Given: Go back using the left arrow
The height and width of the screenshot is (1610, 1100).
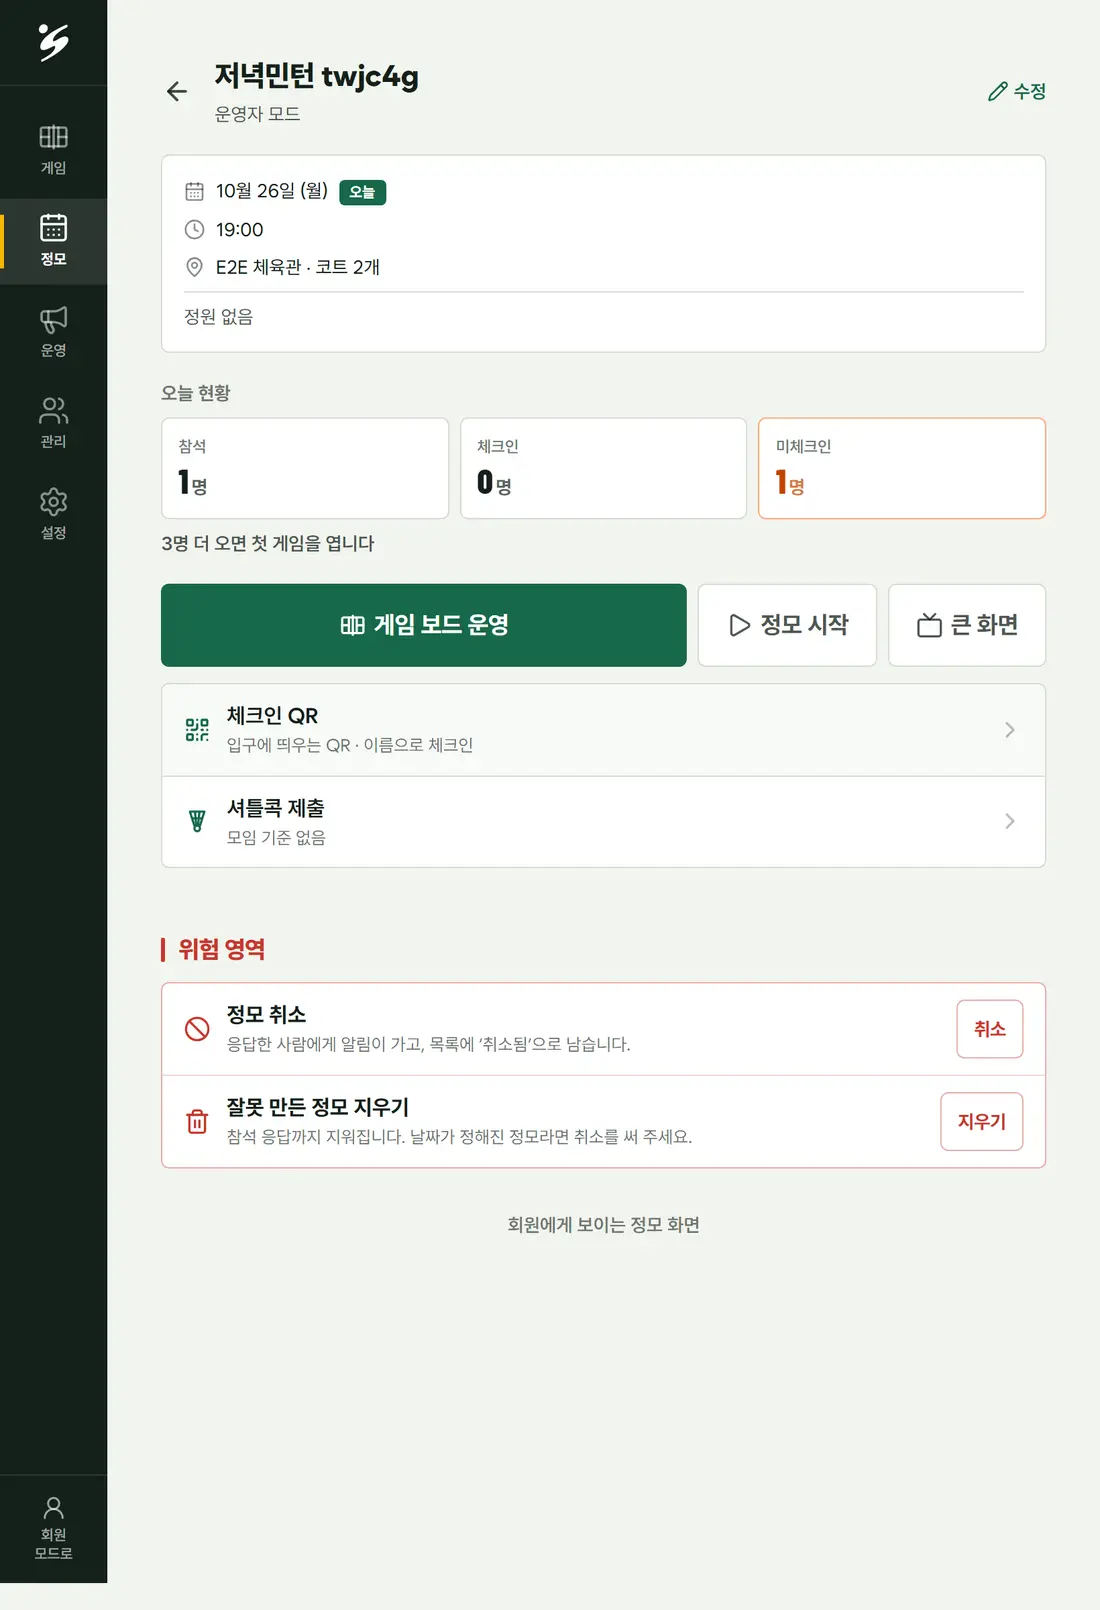Looking at the screenshot, I should coord(177,92).
